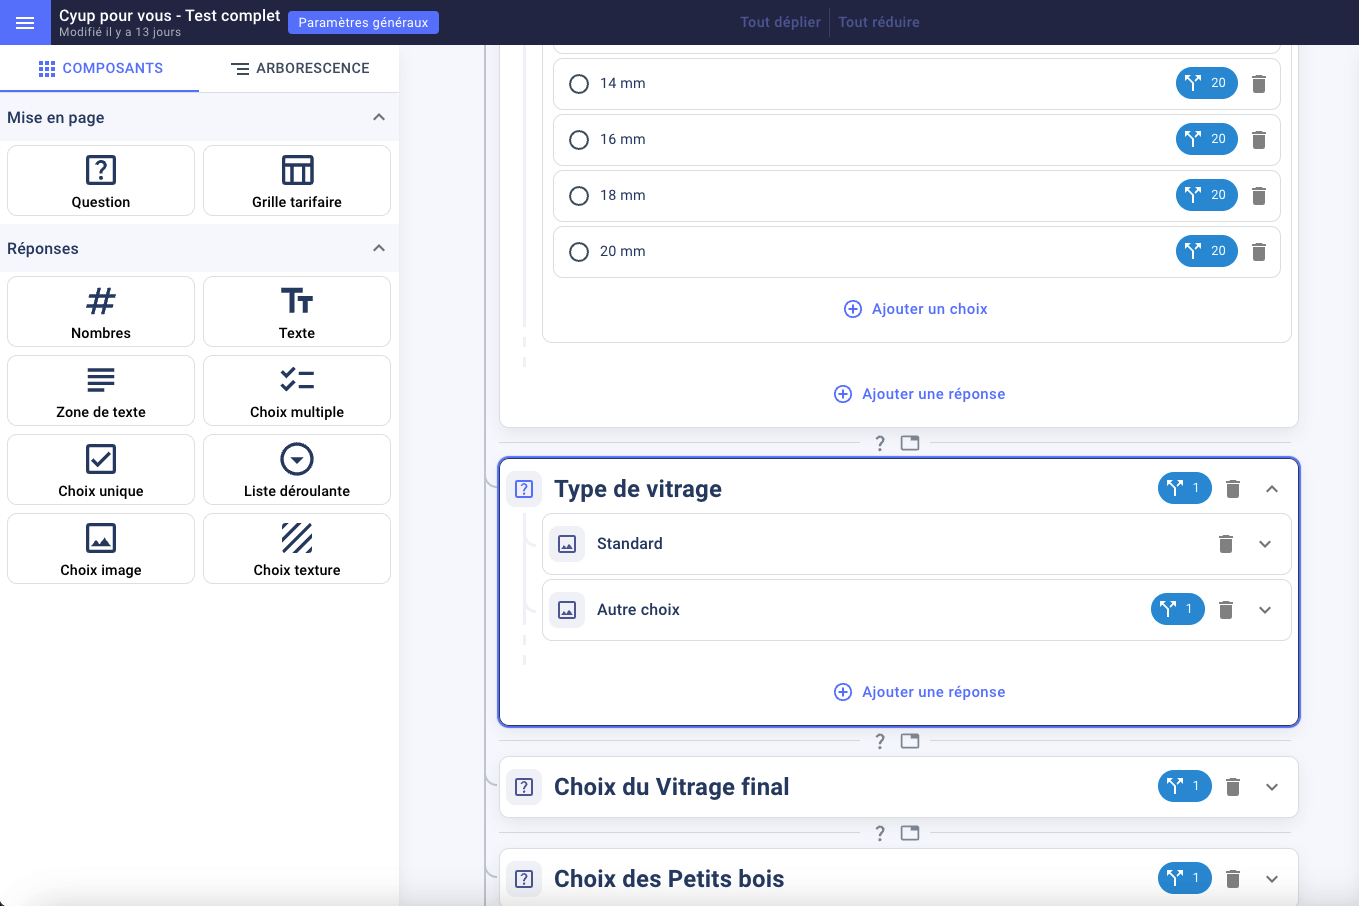Insert a Nombres response

coord(101,312)
